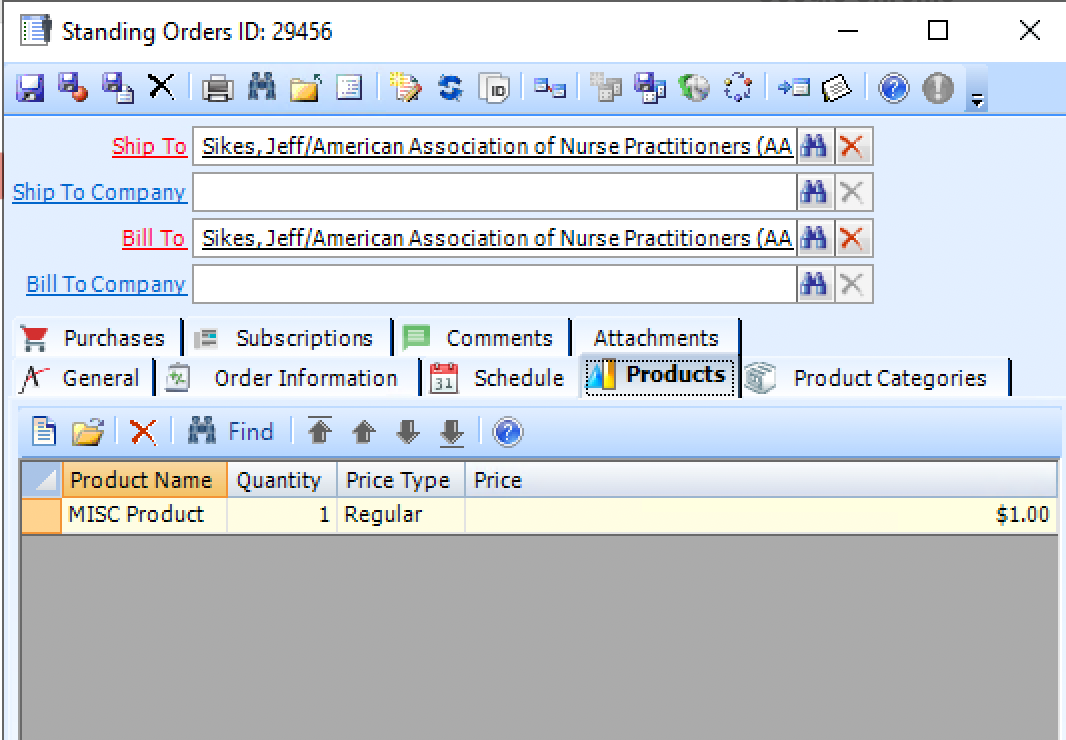Select the MISC Product row in the grid

click(144, 514)
